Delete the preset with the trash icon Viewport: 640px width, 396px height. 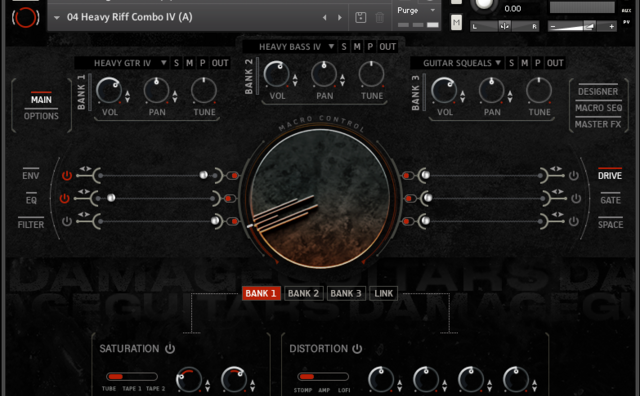click(x=380, y=17)
